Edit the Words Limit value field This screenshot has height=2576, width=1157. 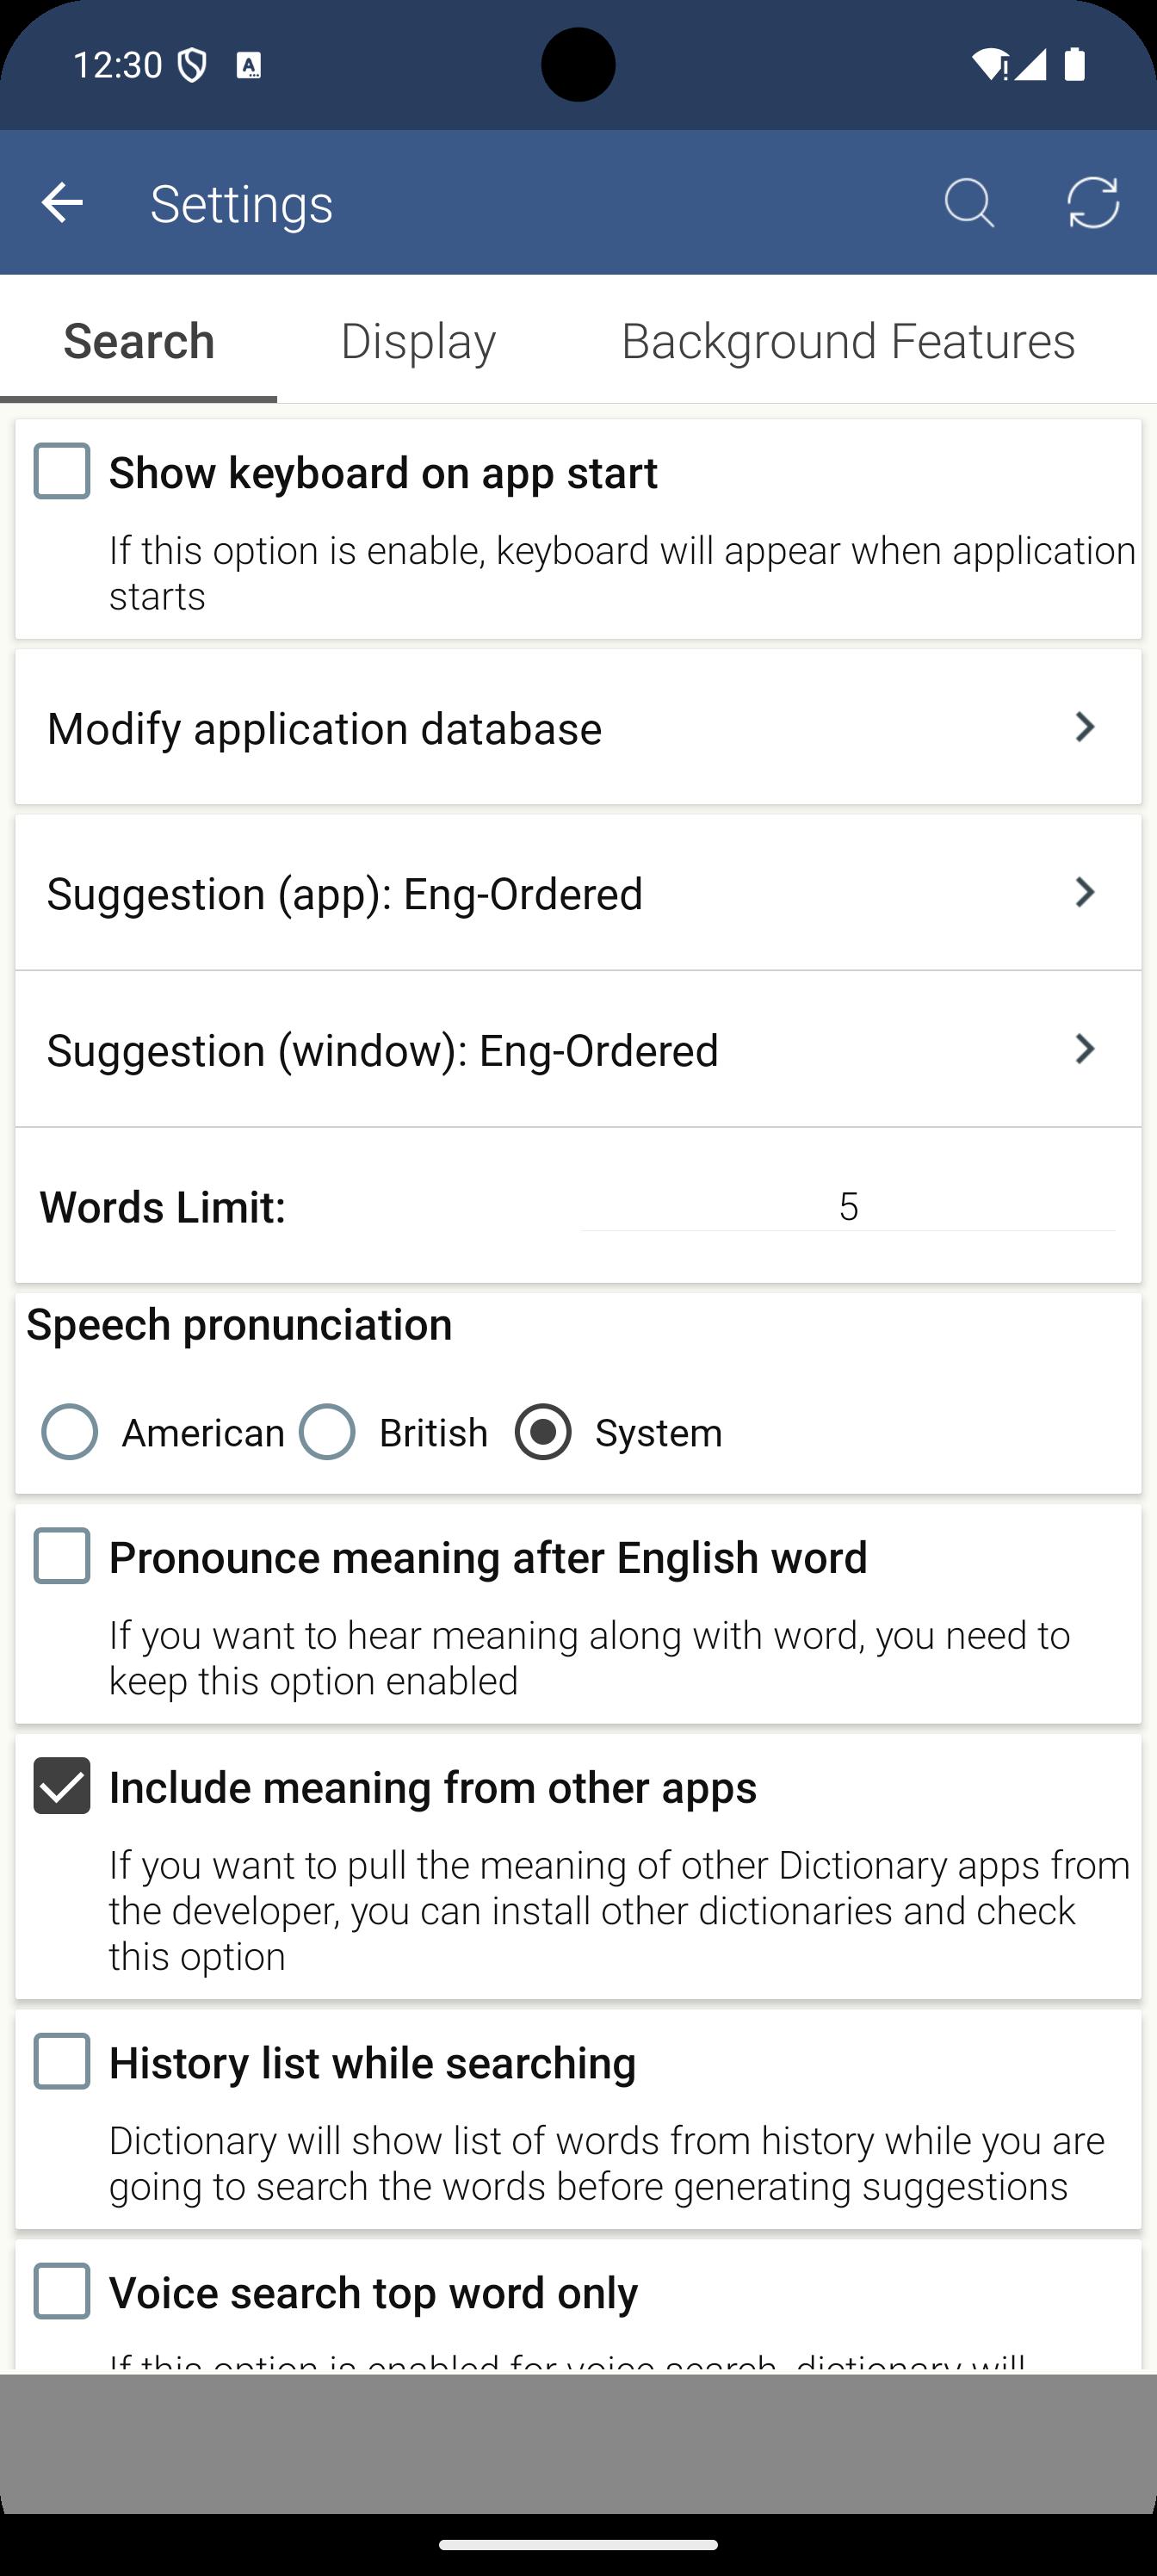[848, 1206]
